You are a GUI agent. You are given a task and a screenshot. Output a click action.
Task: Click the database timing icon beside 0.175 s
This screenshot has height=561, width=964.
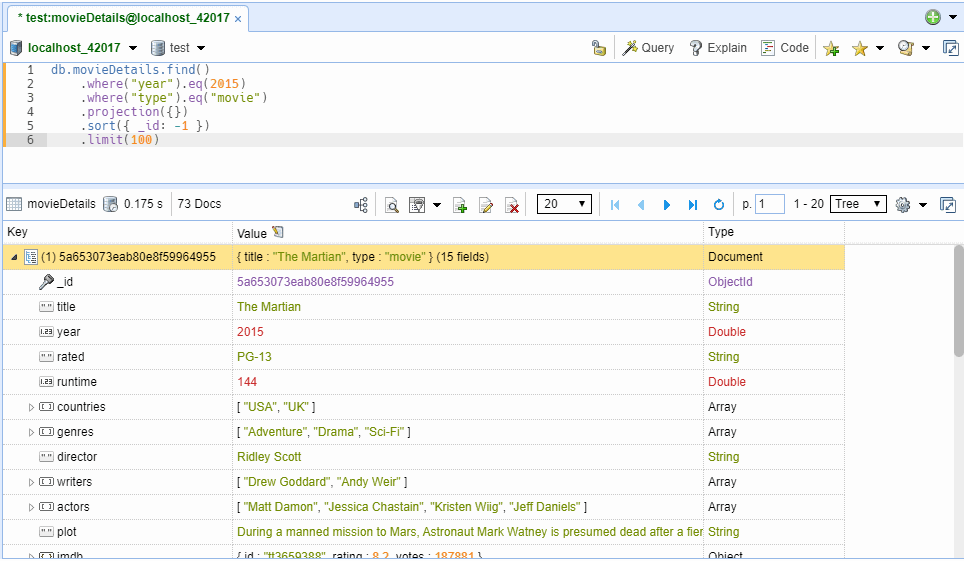[x=110, y=204]
